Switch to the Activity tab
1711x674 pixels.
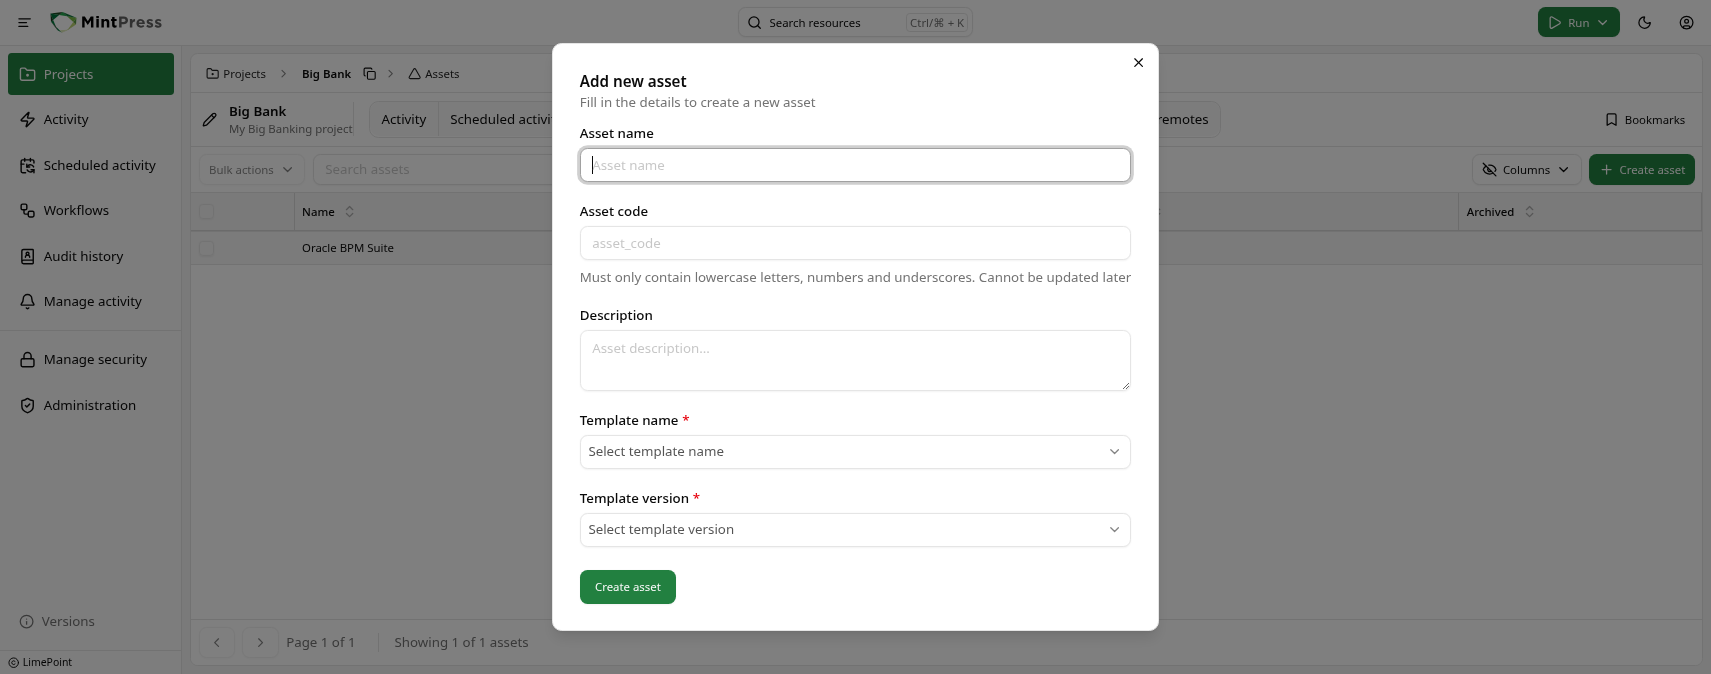(403, 119)
